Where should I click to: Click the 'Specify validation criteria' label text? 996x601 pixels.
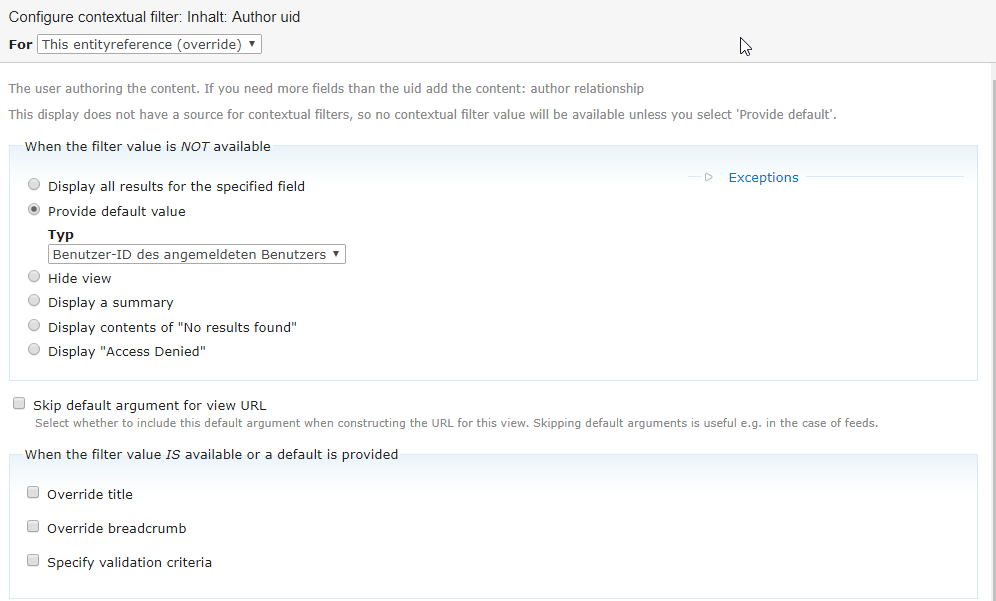(x=129, y=563)
